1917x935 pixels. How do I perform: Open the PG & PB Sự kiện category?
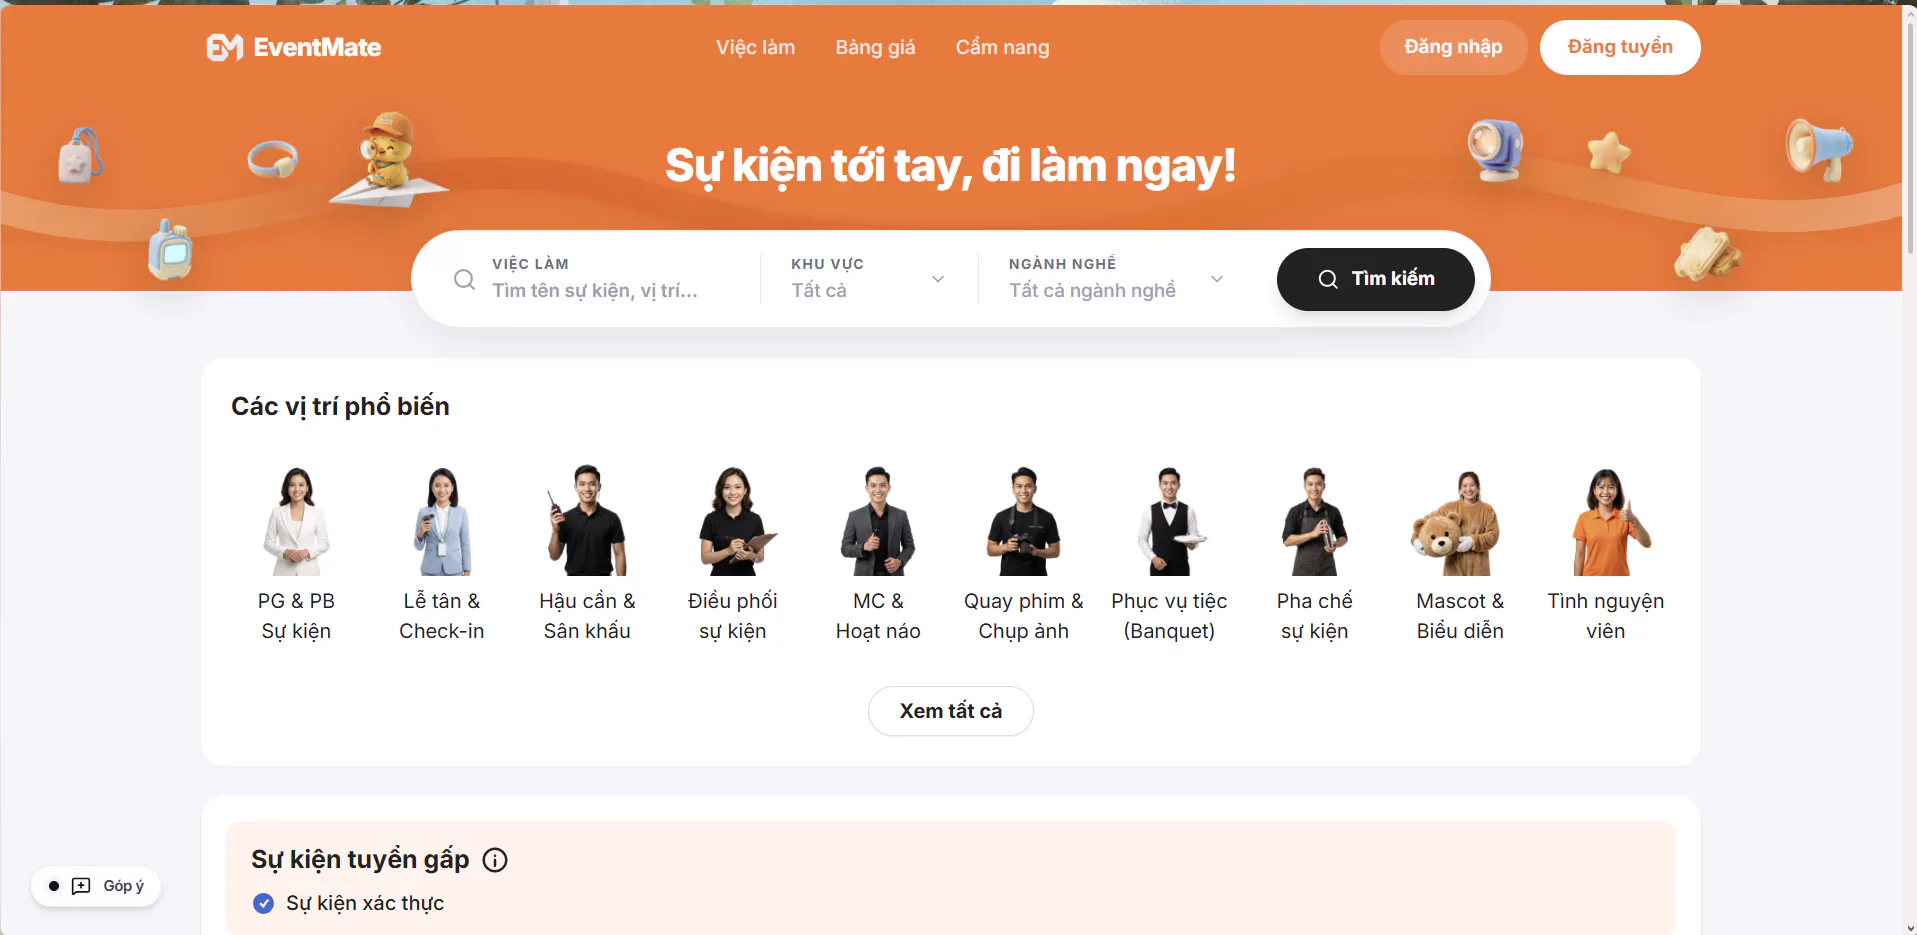tap(296, 555)
